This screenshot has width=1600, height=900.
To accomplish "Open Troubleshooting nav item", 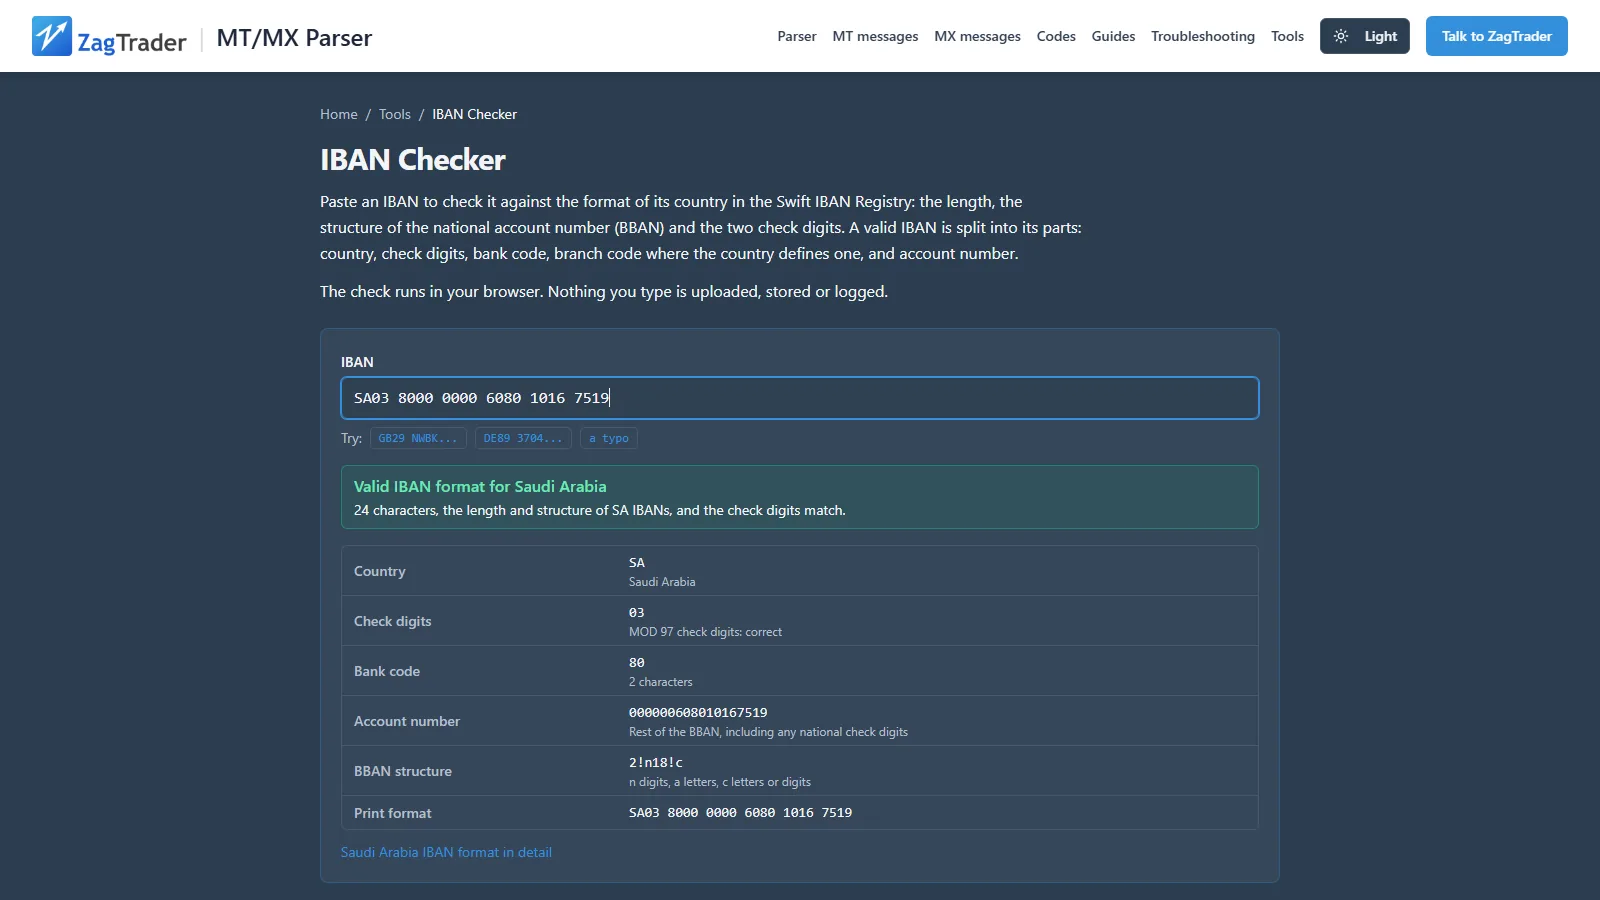I will (1202, 36).
